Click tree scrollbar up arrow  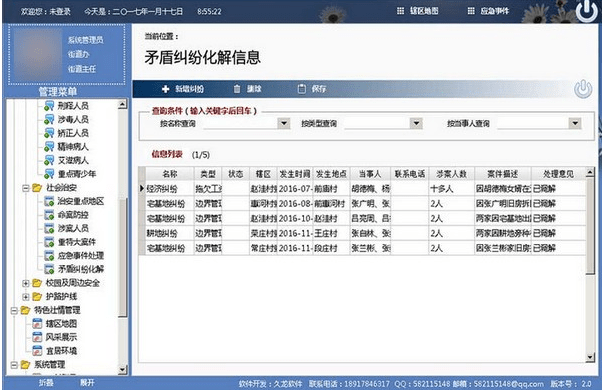(x=122, y=104)
